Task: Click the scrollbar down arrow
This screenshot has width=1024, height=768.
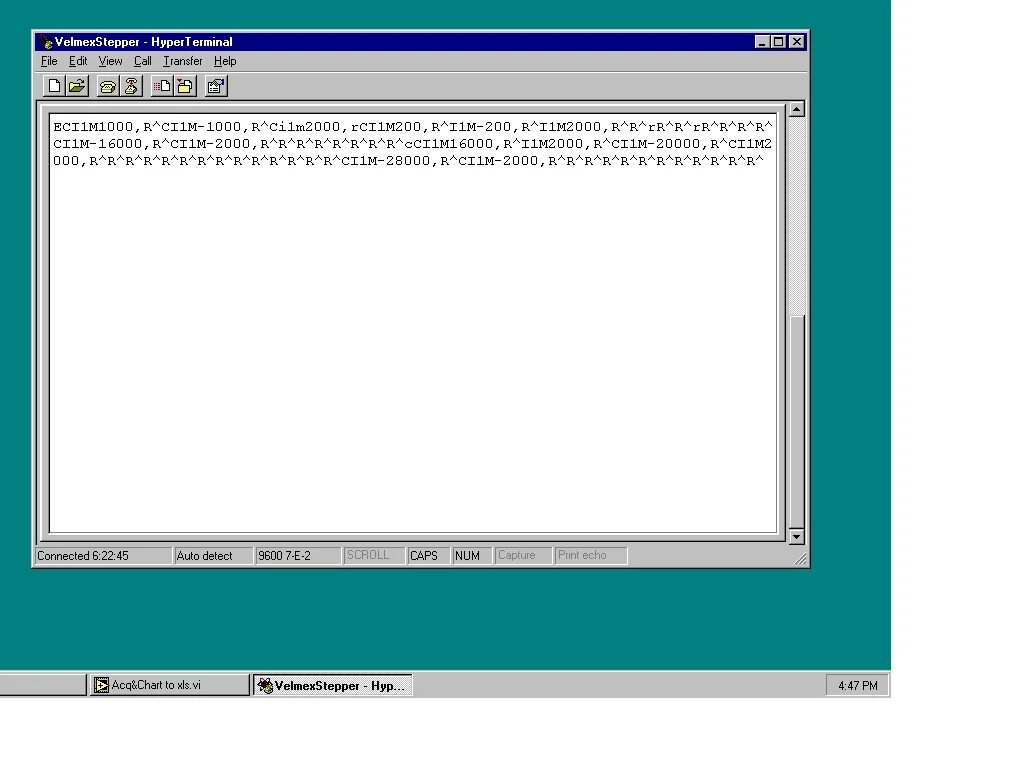Action: click(x=796, y=537)
